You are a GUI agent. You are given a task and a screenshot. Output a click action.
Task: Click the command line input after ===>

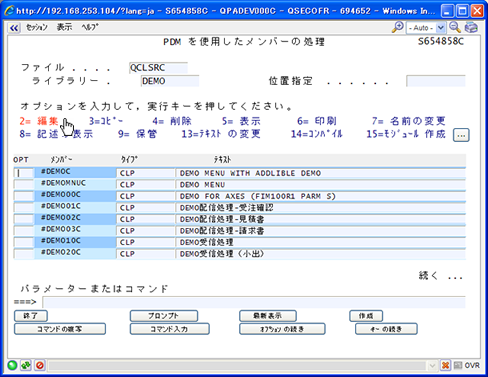click(254, 302)
